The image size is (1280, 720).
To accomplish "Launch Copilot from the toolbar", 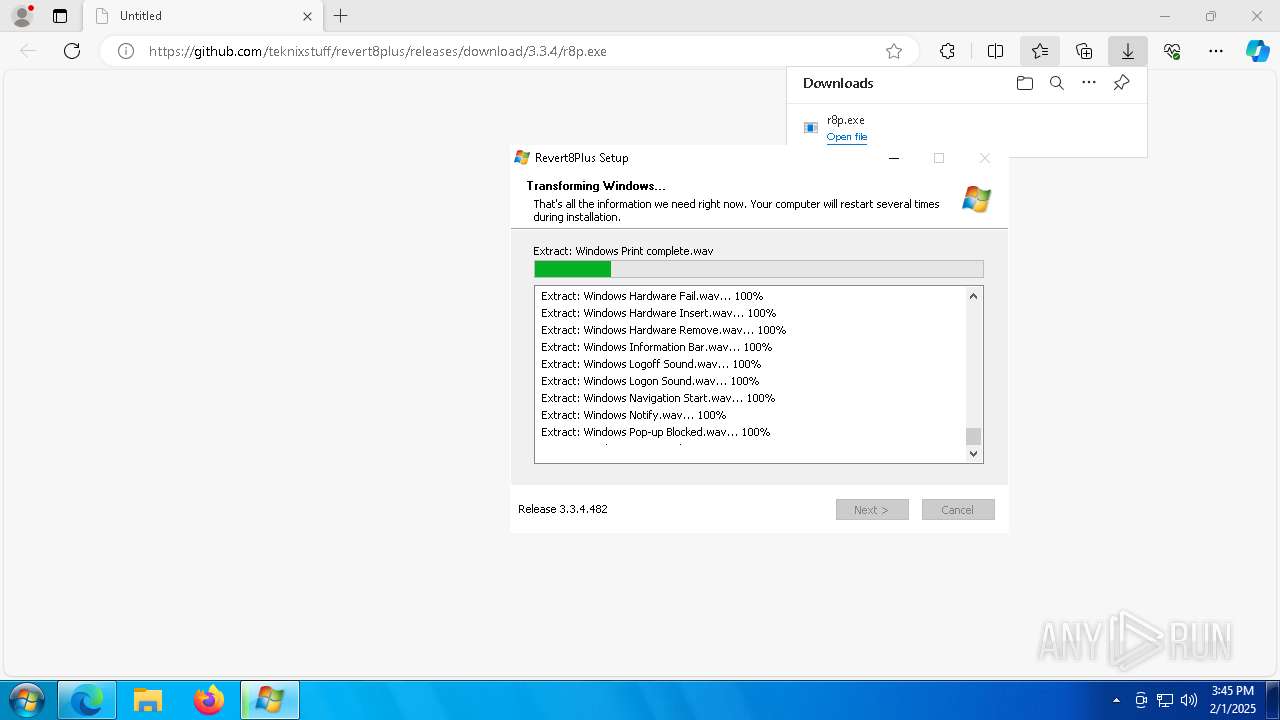I will 1258,51.
